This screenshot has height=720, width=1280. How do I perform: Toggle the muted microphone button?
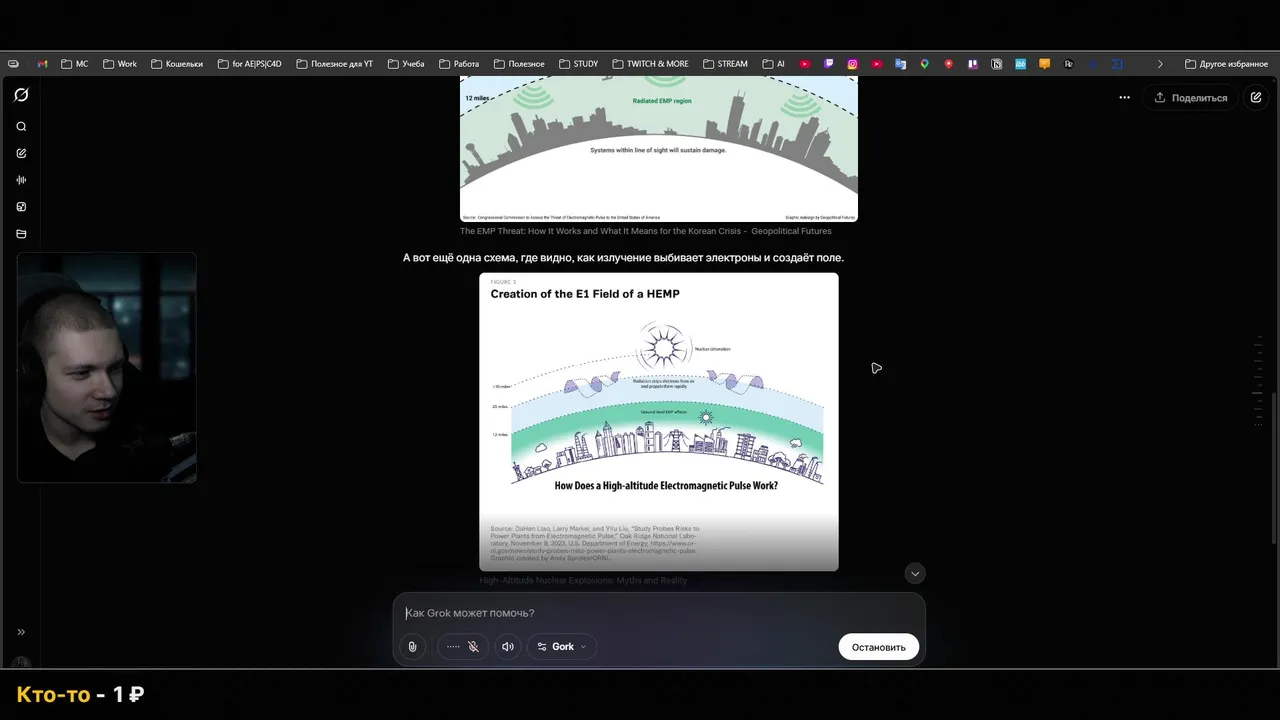pos(463,647)
